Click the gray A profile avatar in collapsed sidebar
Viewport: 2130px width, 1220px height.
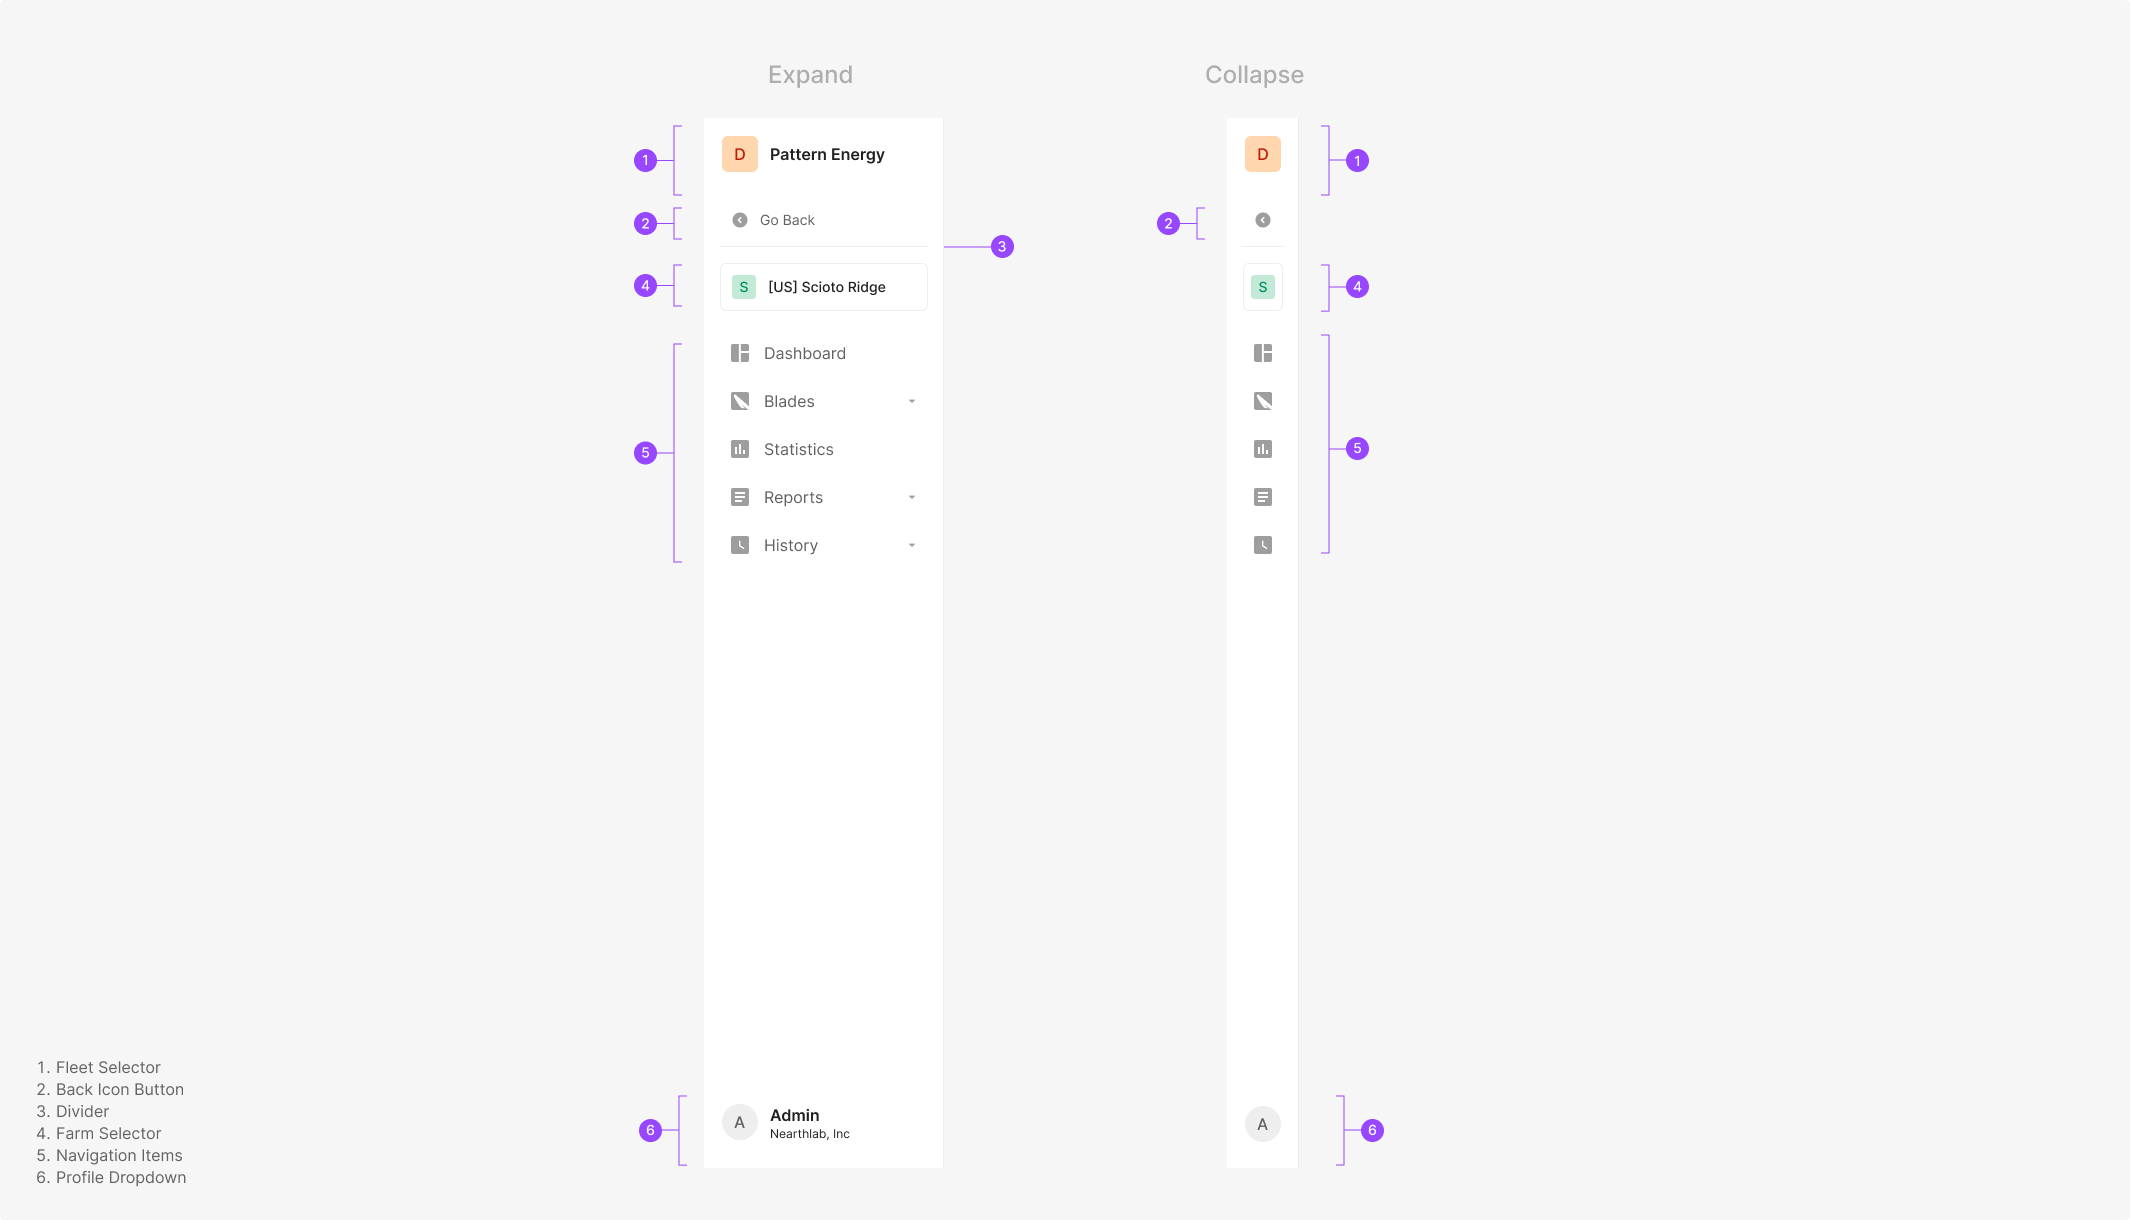coord(1263,1124)
